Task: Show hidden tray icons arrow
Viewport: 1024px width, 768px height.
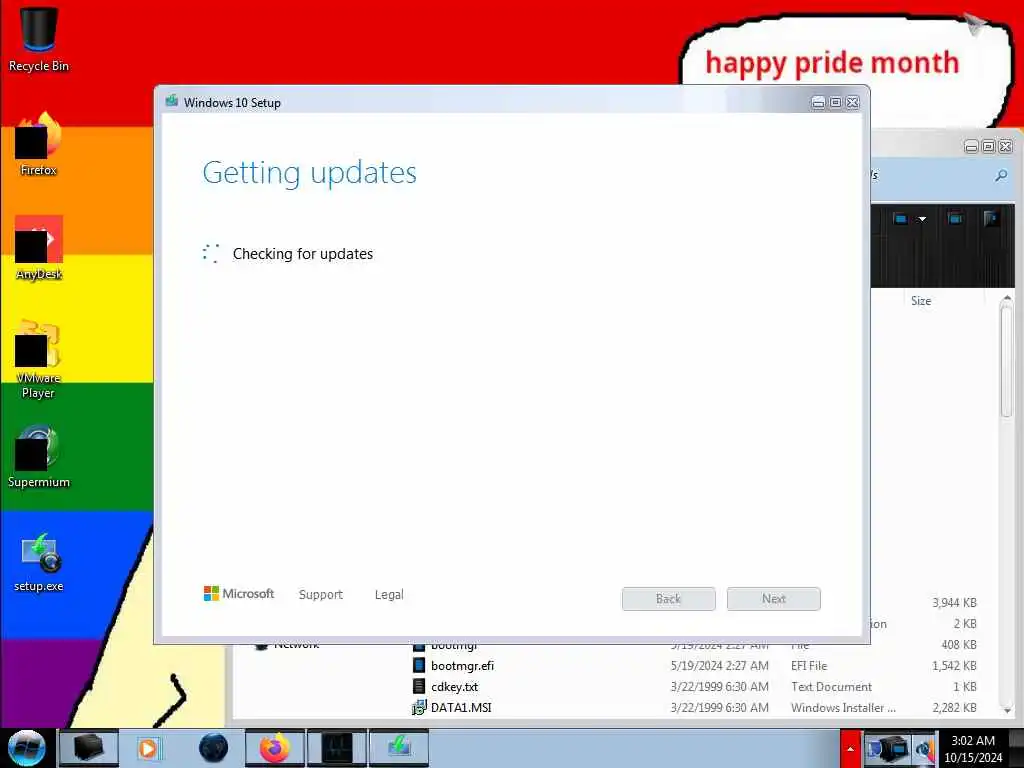Action: point(850,749)
